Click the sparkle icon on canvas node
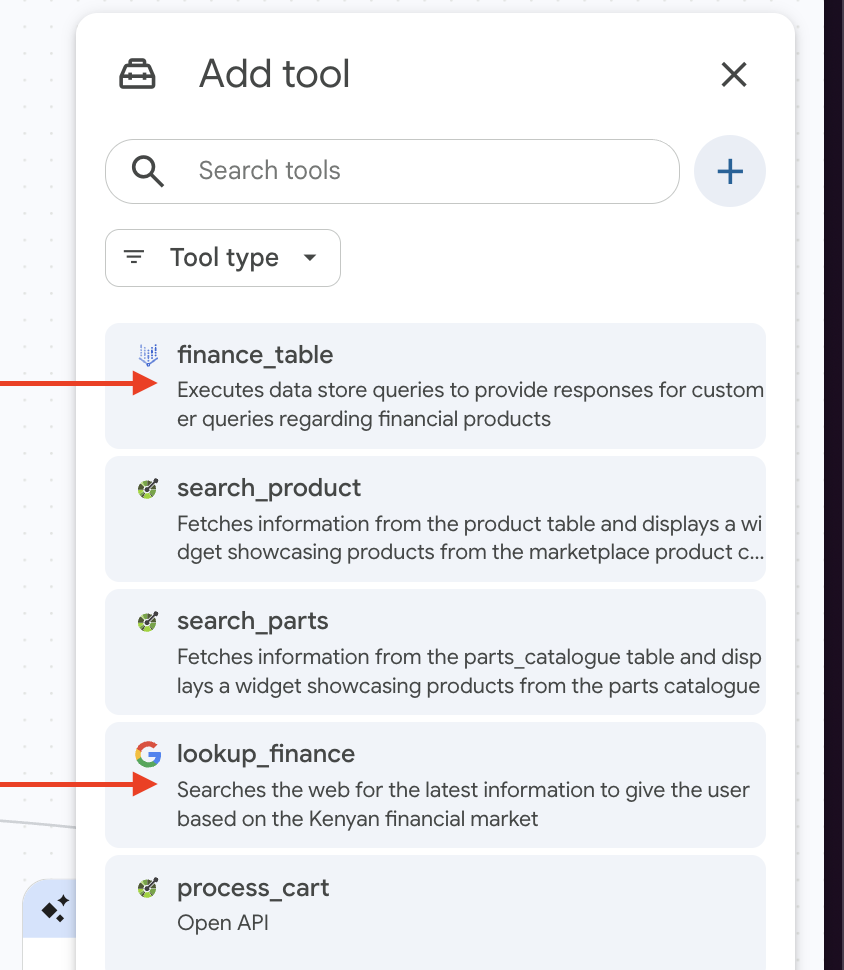Viewport: 844px width, 970px height. [55, 909]
